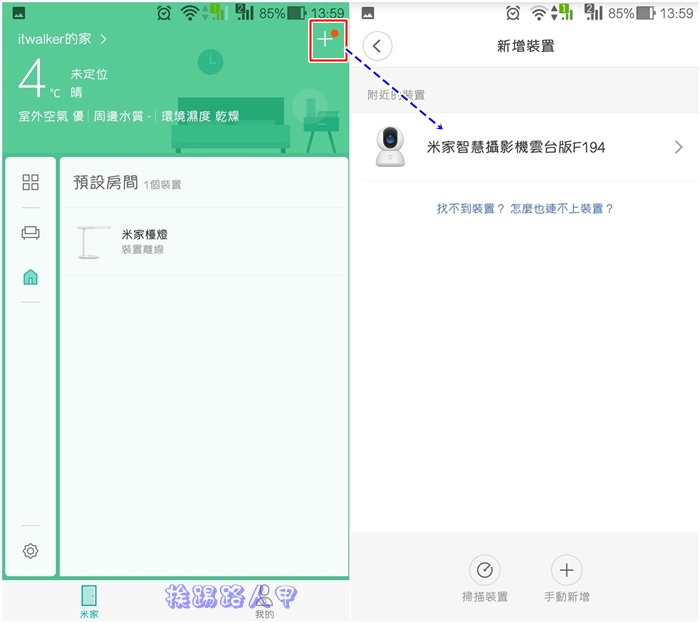This screenshot has width=700, height=623.
Task: Tap the 裝置離線 offline status text
Action: pos(142,249)
